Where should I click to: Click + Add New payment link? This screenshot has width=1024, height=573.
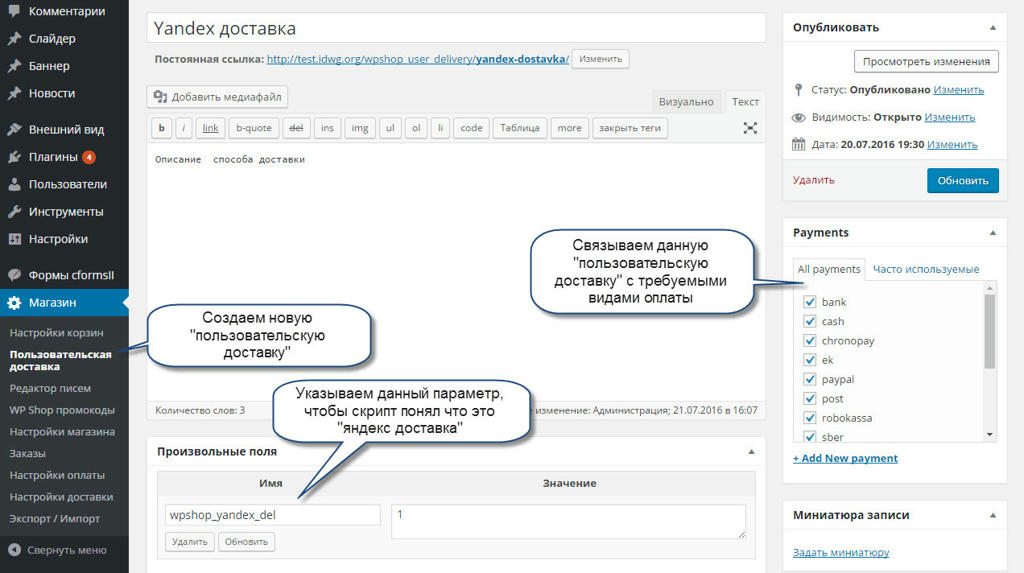click(845, 458)
